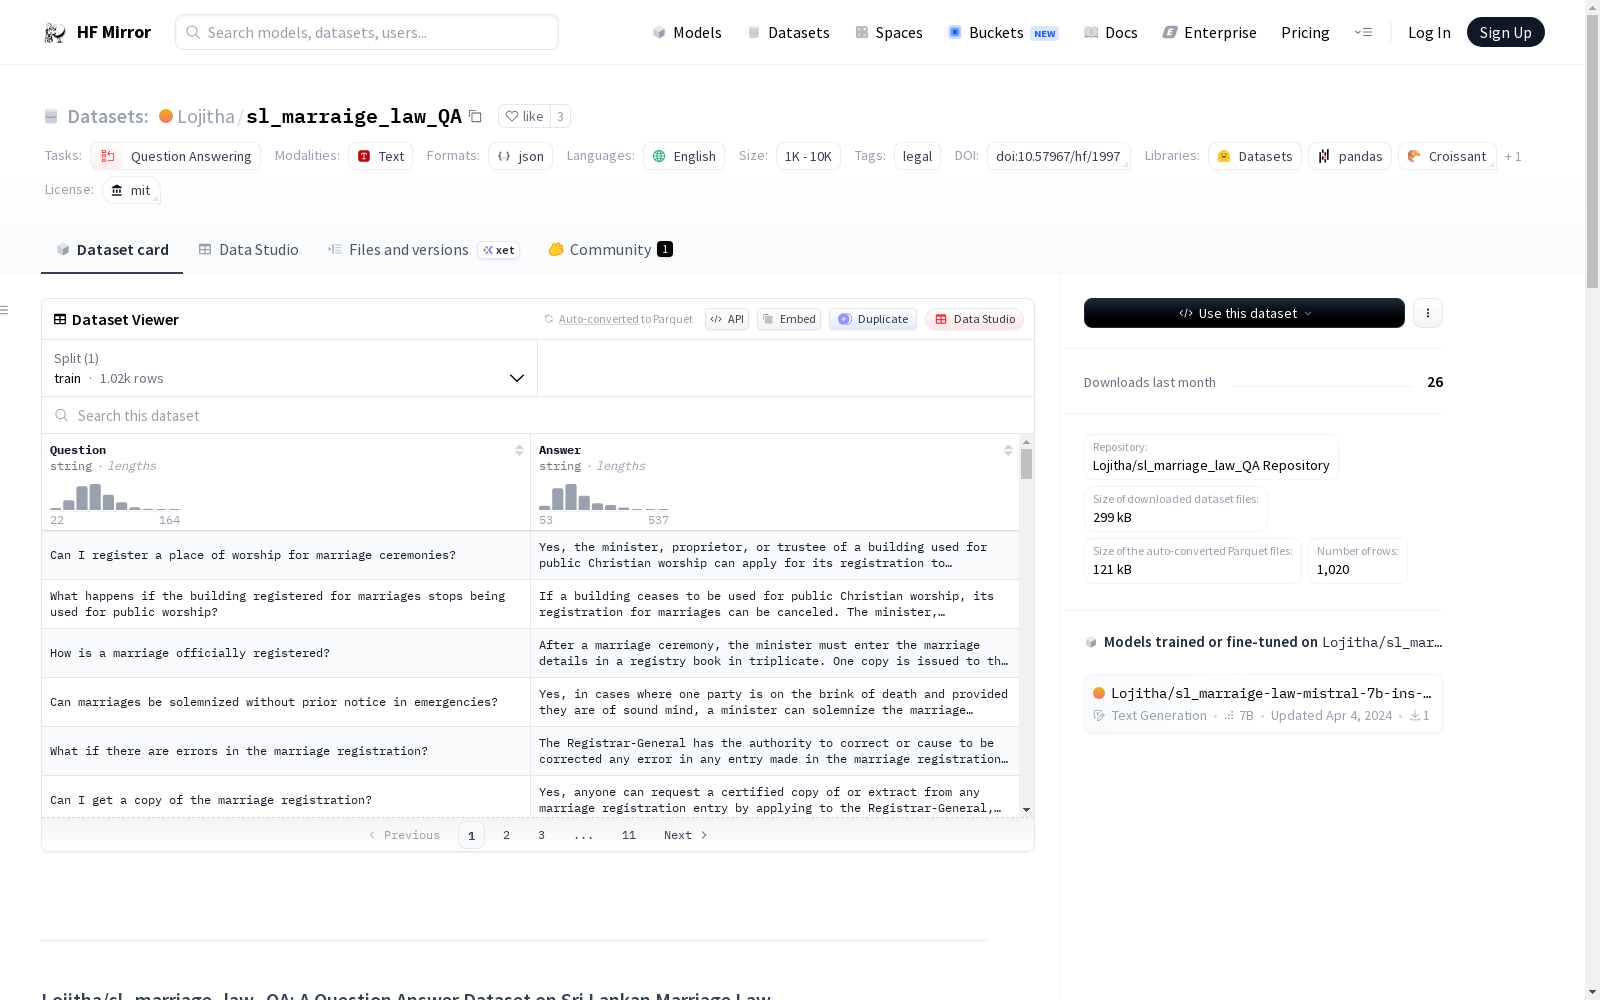Click the API button in Dataset Viewer

pos(727,319)
